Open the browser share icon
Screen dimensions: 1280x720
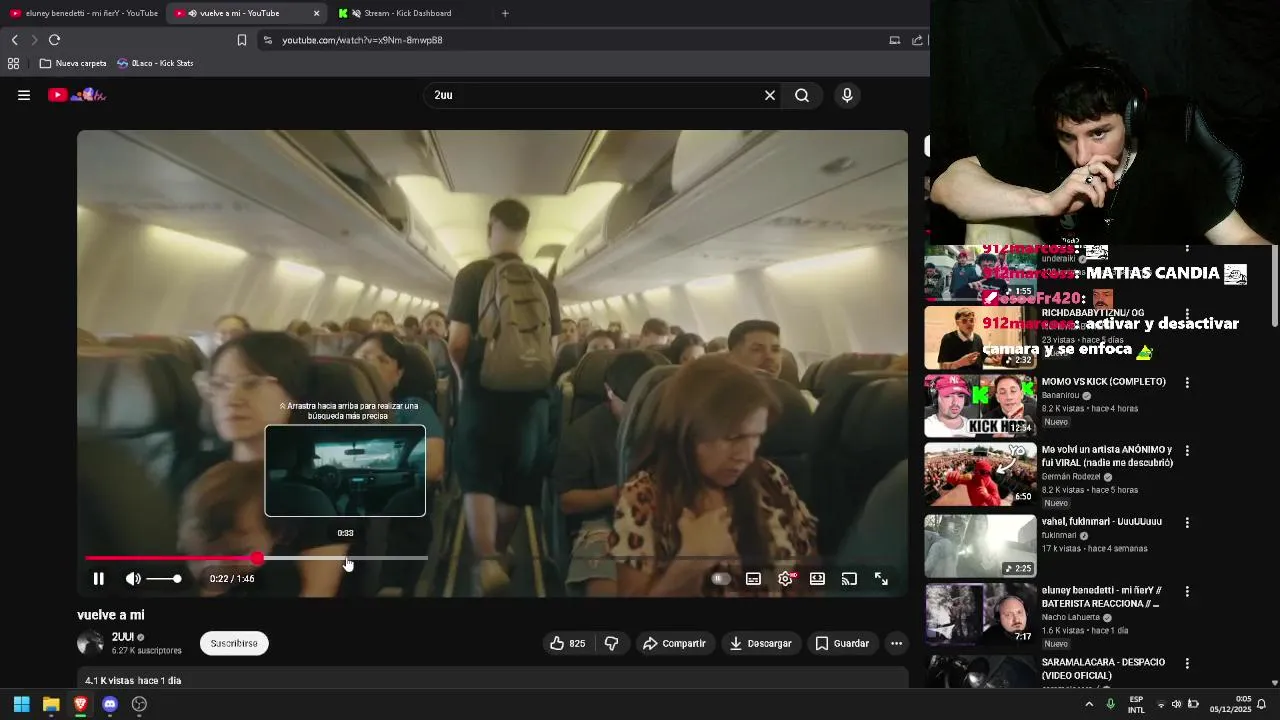coord(917,40)
